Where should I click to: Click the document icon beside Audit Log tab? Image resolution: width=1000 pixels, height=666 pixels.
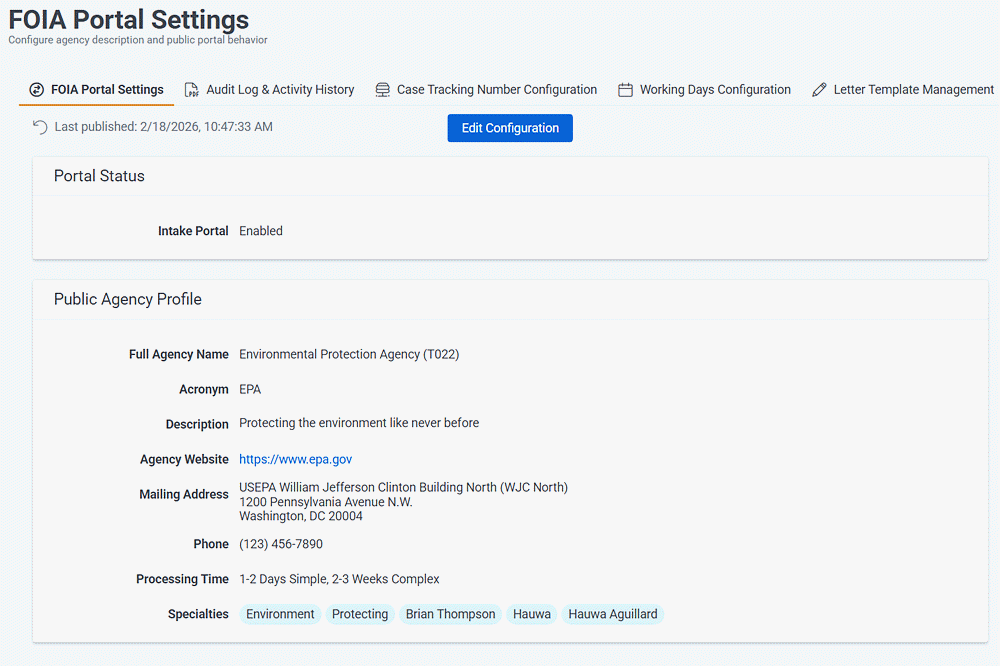coord(191,89)
